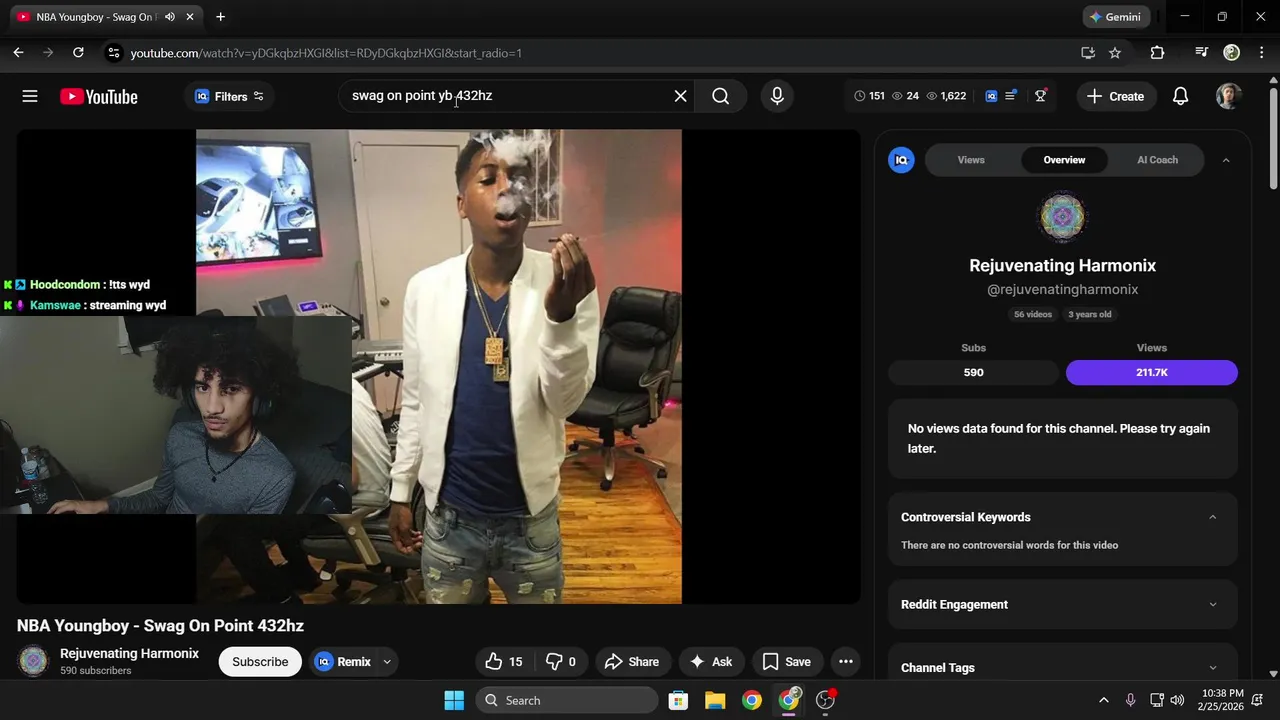Screen dimensions: 1280x720
Task: Collapse the vidIQ panel with top chevron
Action: click(x=1226, y=160)
